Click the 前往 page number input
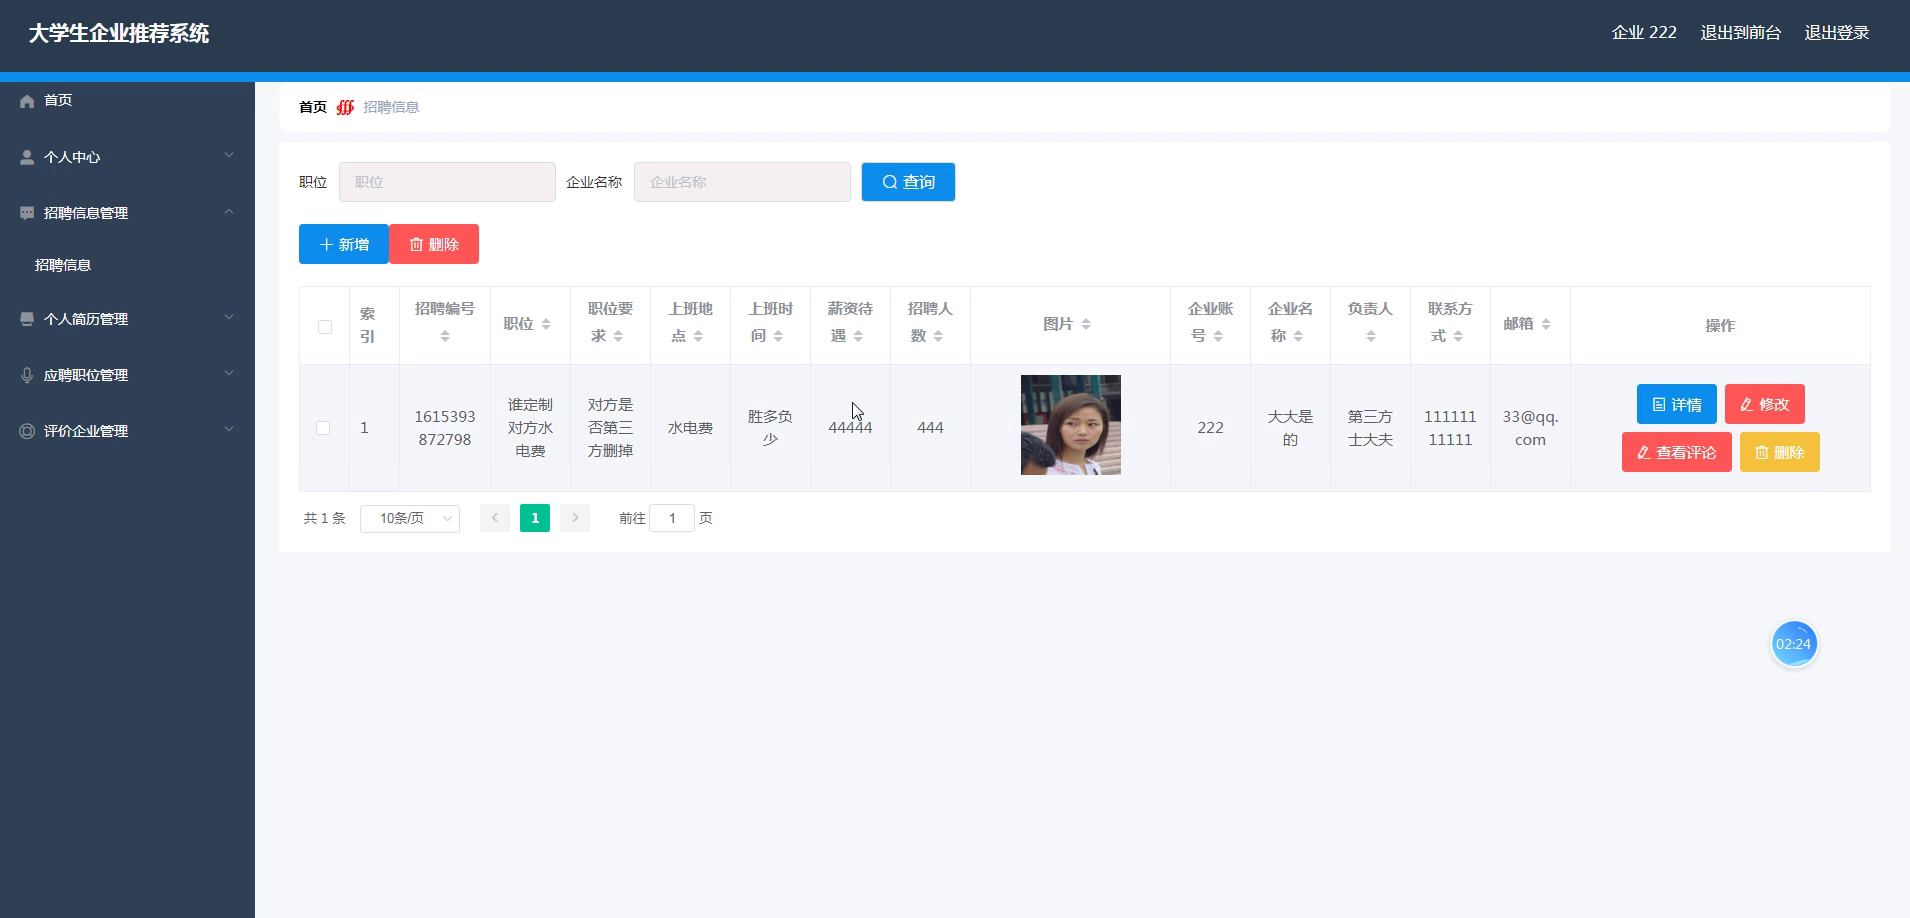This screenshot has width=1910, height=918. point(672,518)
